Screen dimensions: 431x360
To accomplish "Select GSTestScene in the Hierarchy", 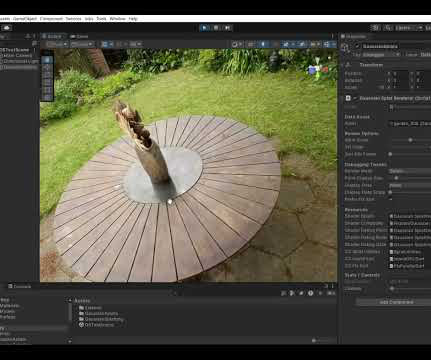I will 15,50.
